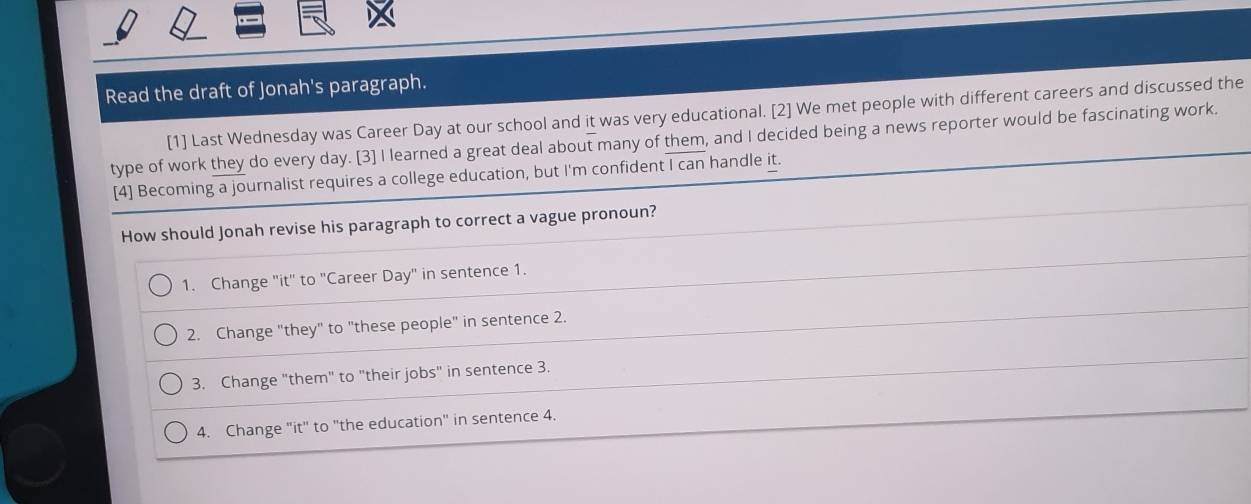Click the sentence marker [4] in the passage

click(x=123, y=191)
